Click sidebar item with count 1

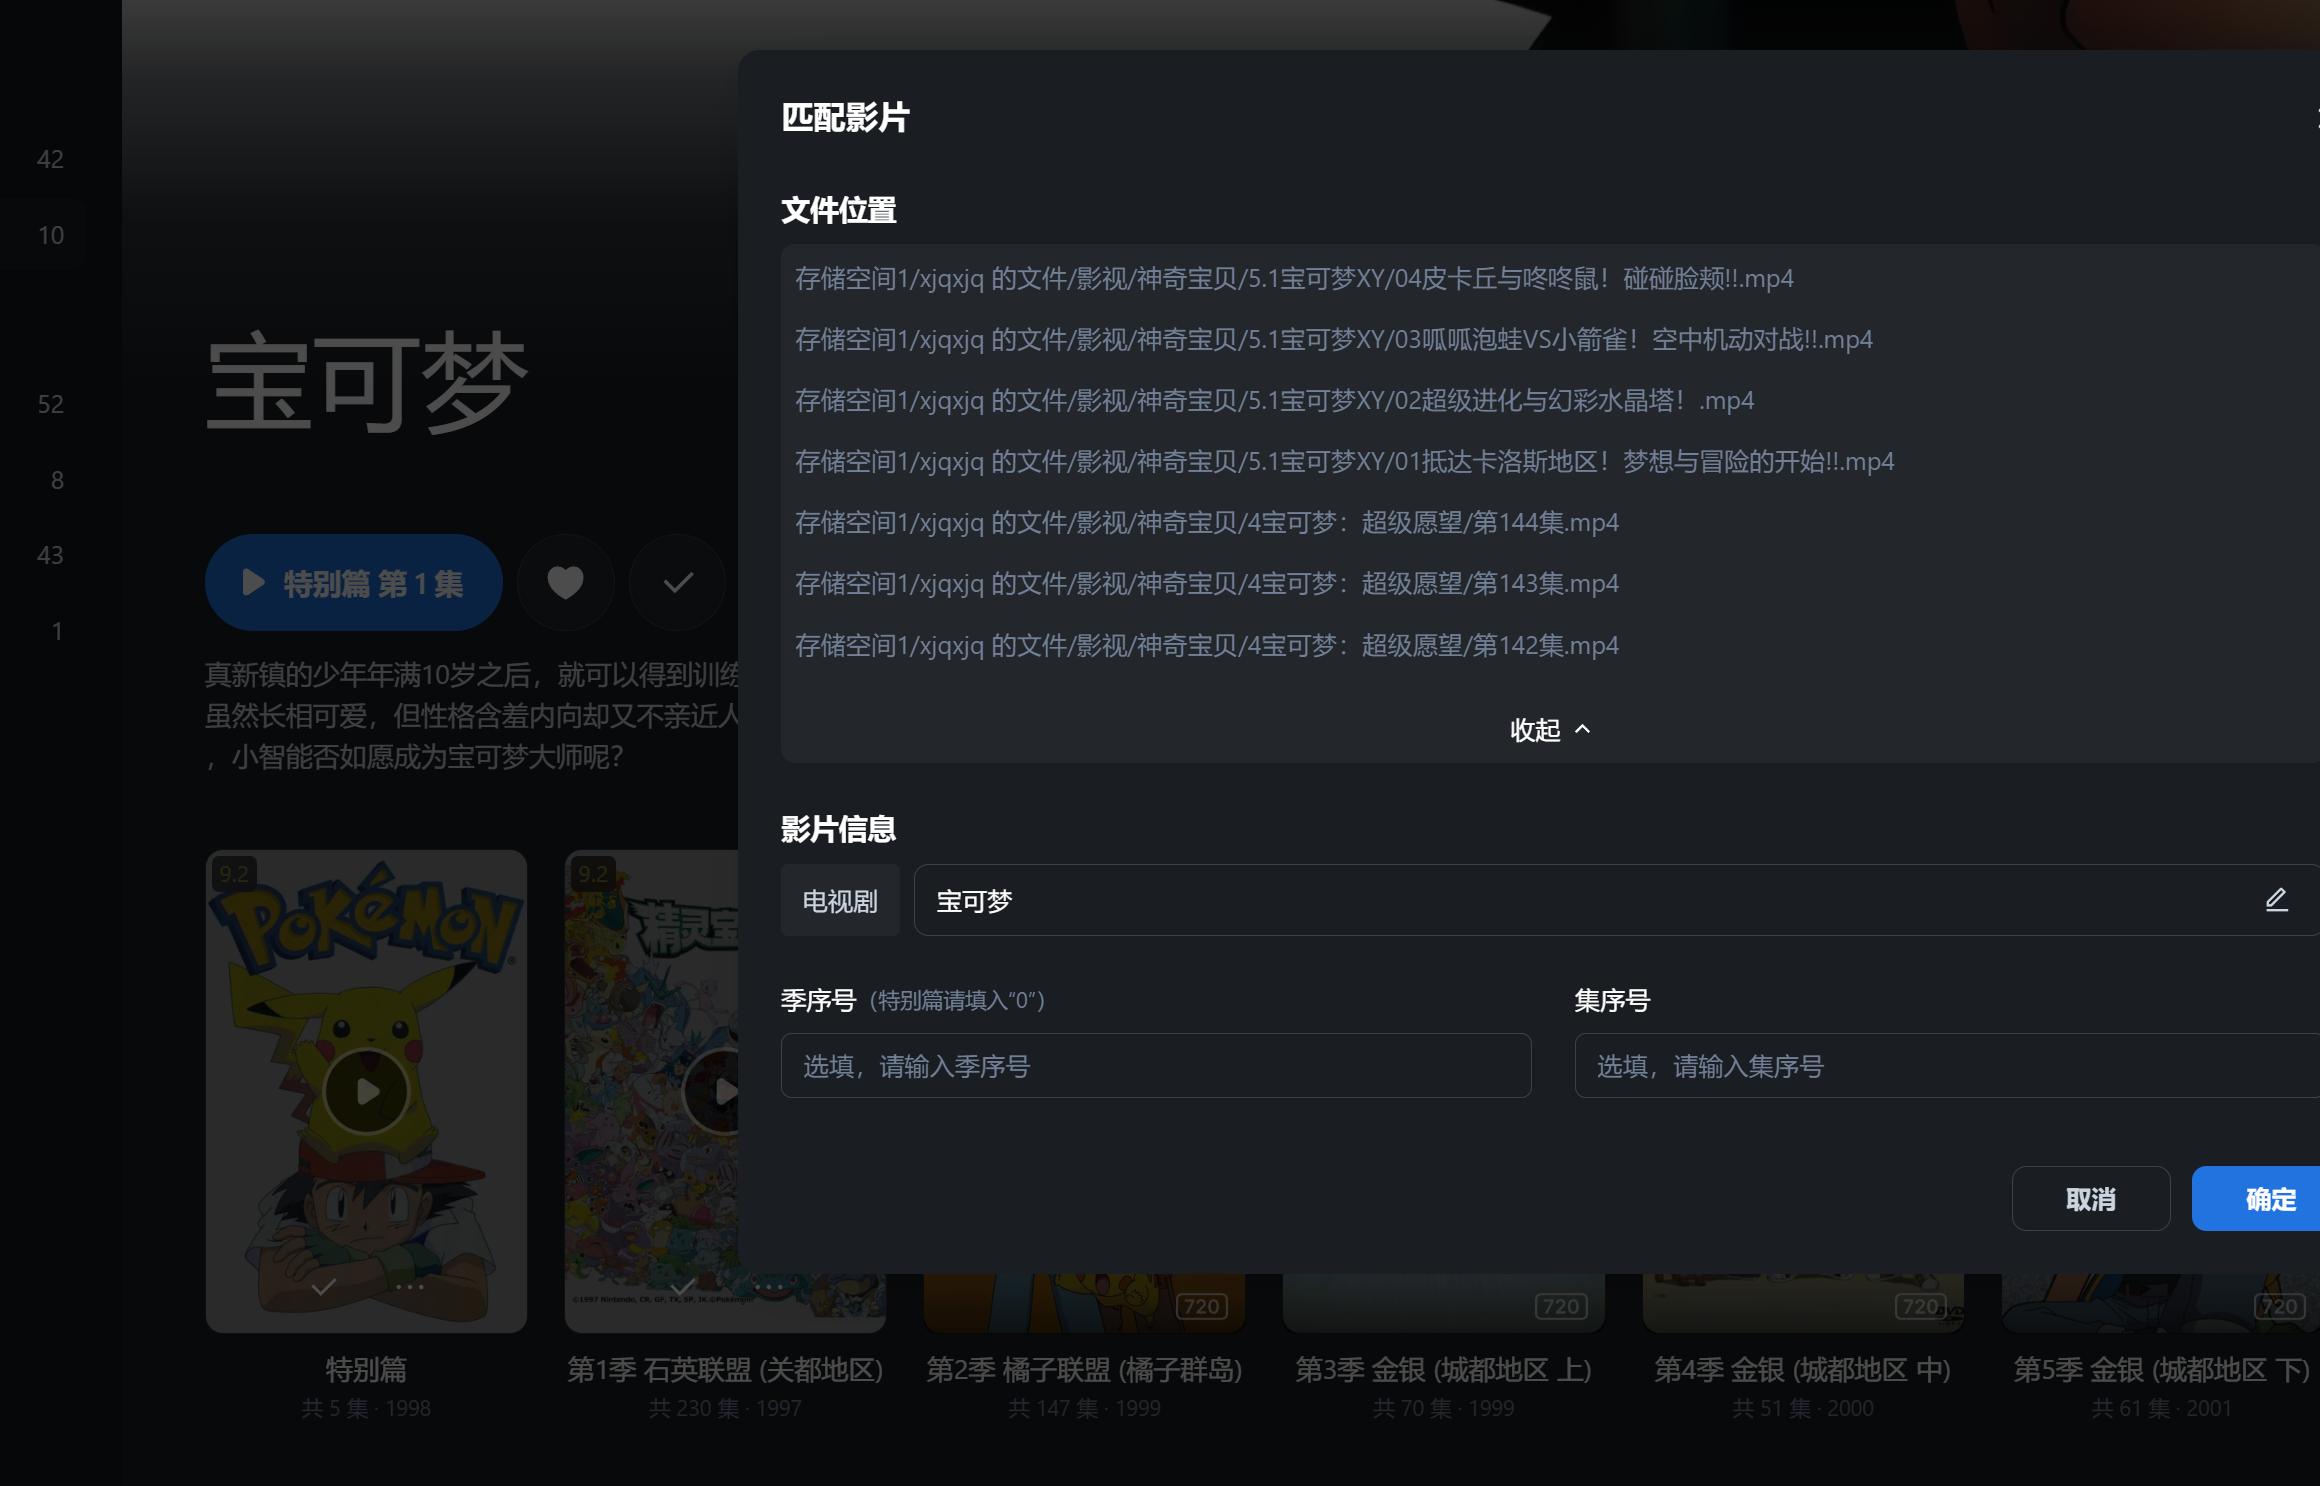[56, 631]
